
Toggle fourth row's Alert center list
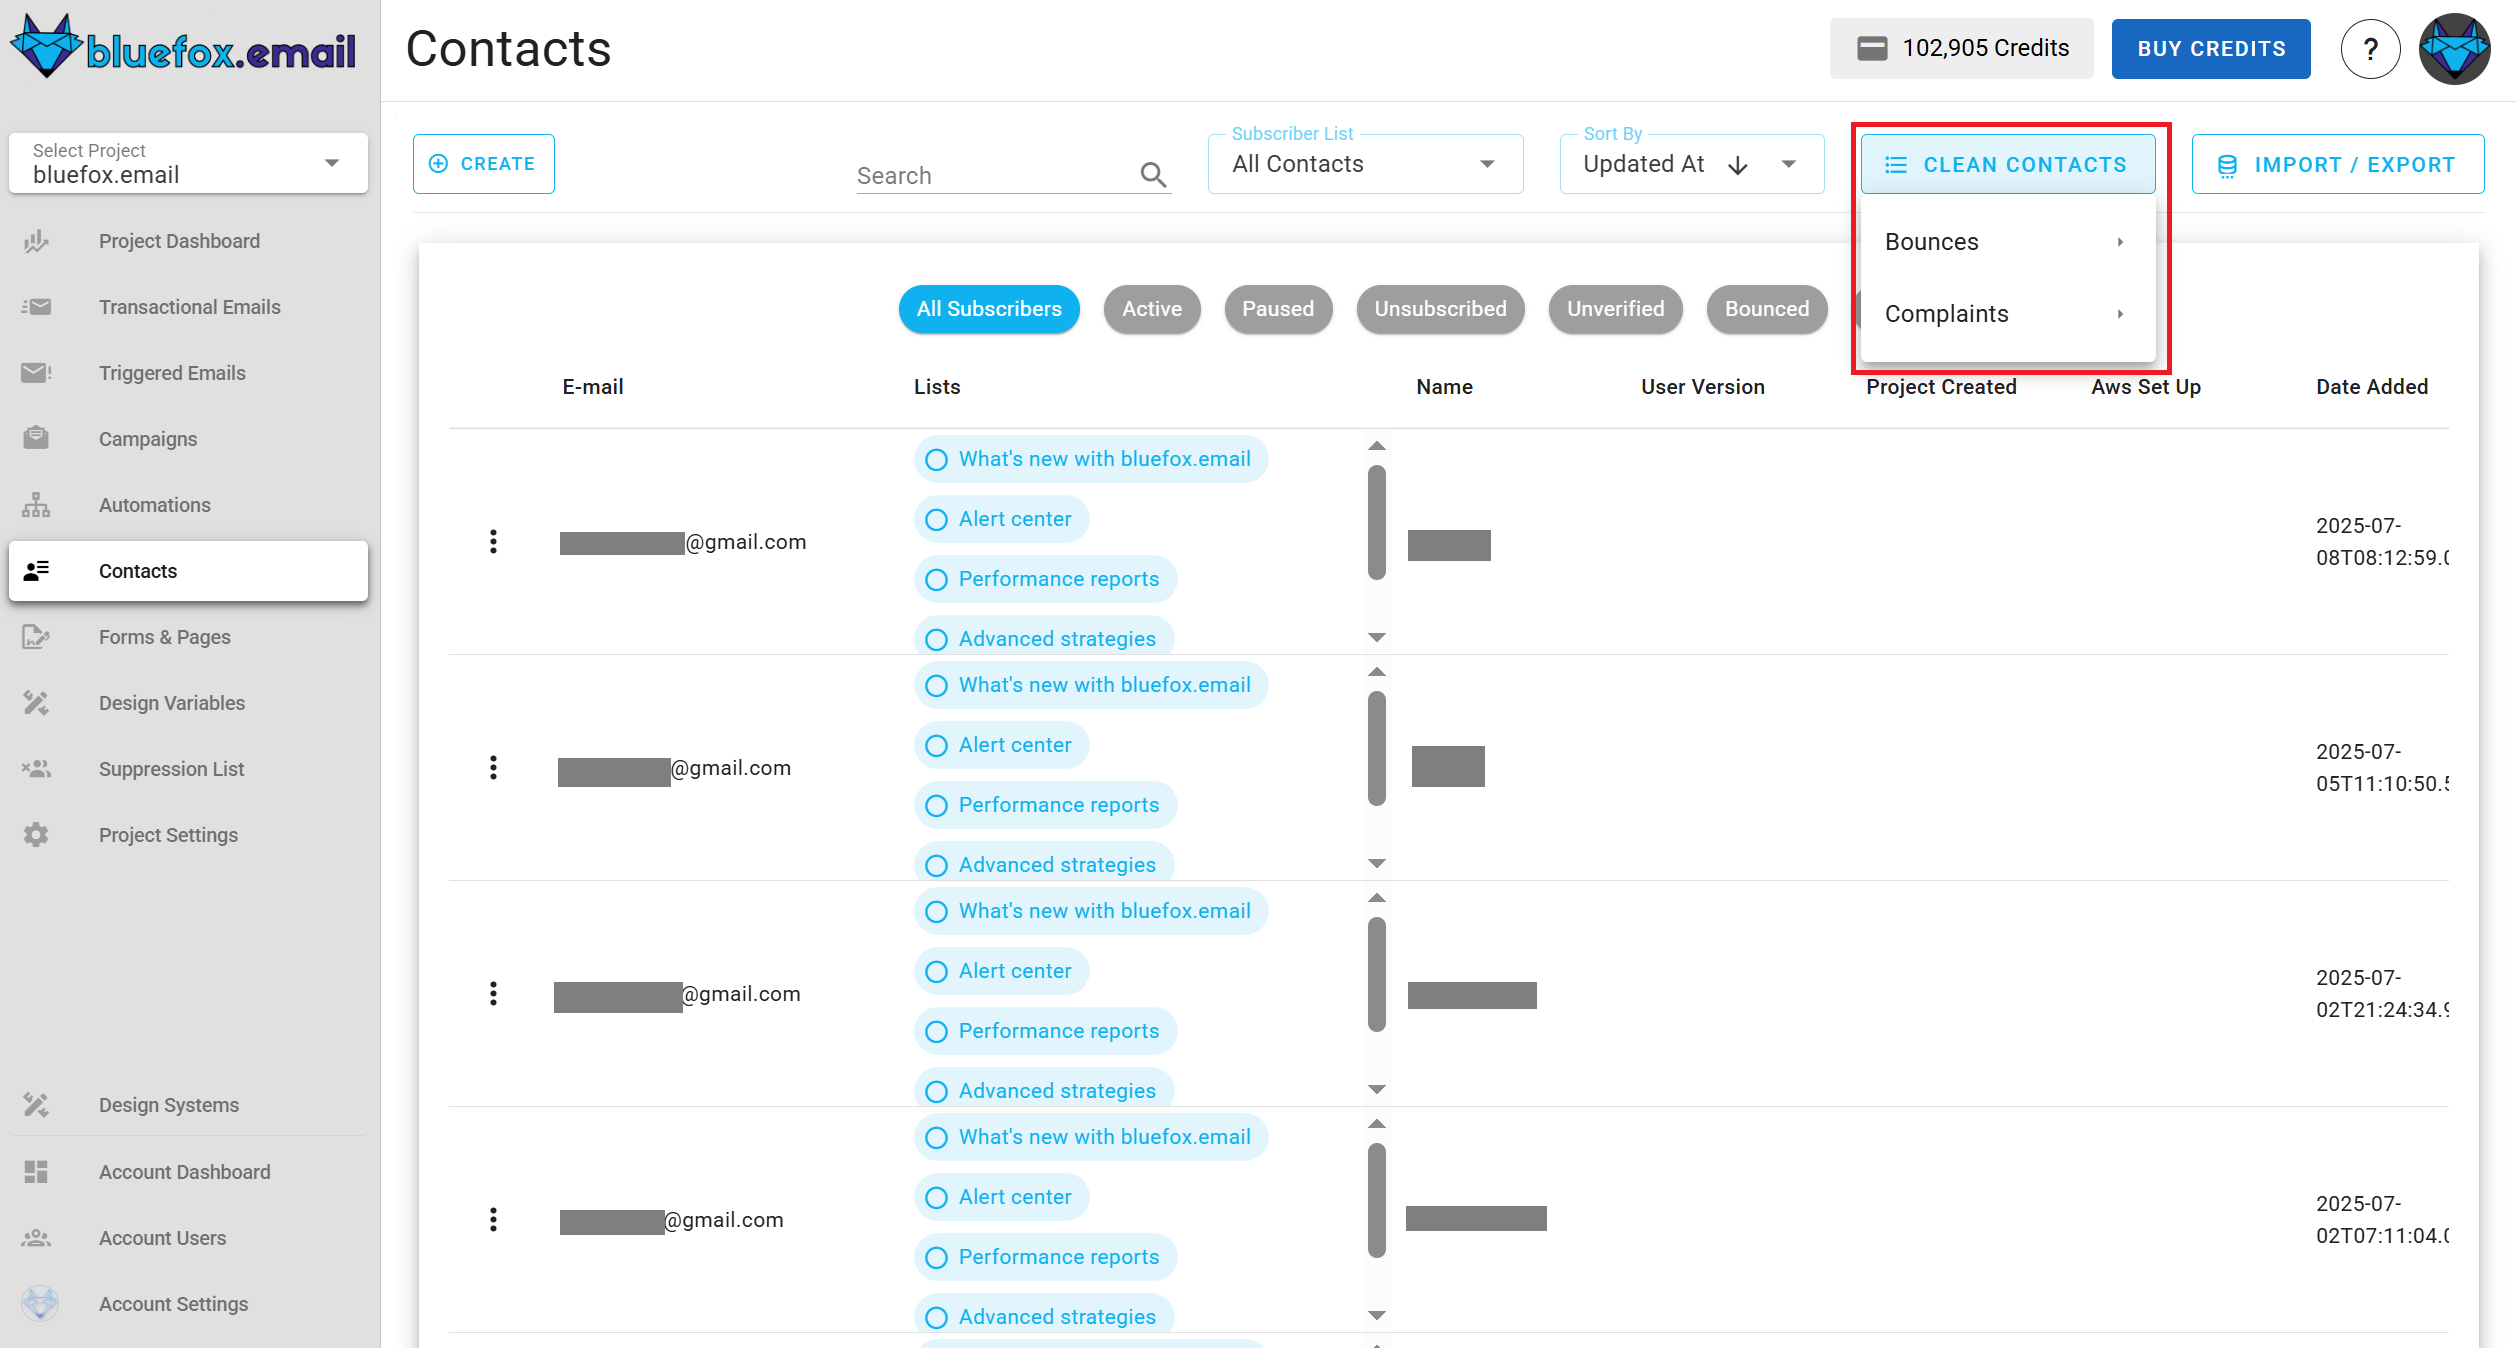pos(1001,1197)
